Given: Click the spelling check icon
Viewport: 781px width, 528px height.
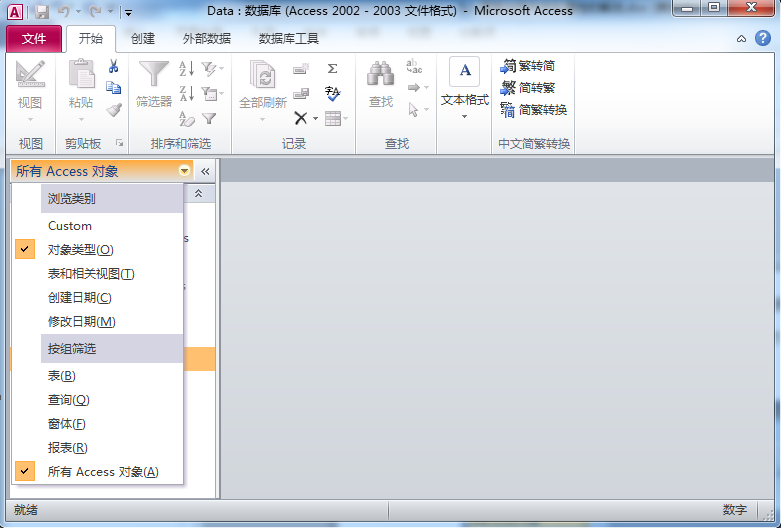Looking at the screenshot, I should click(x=333, y=93).
